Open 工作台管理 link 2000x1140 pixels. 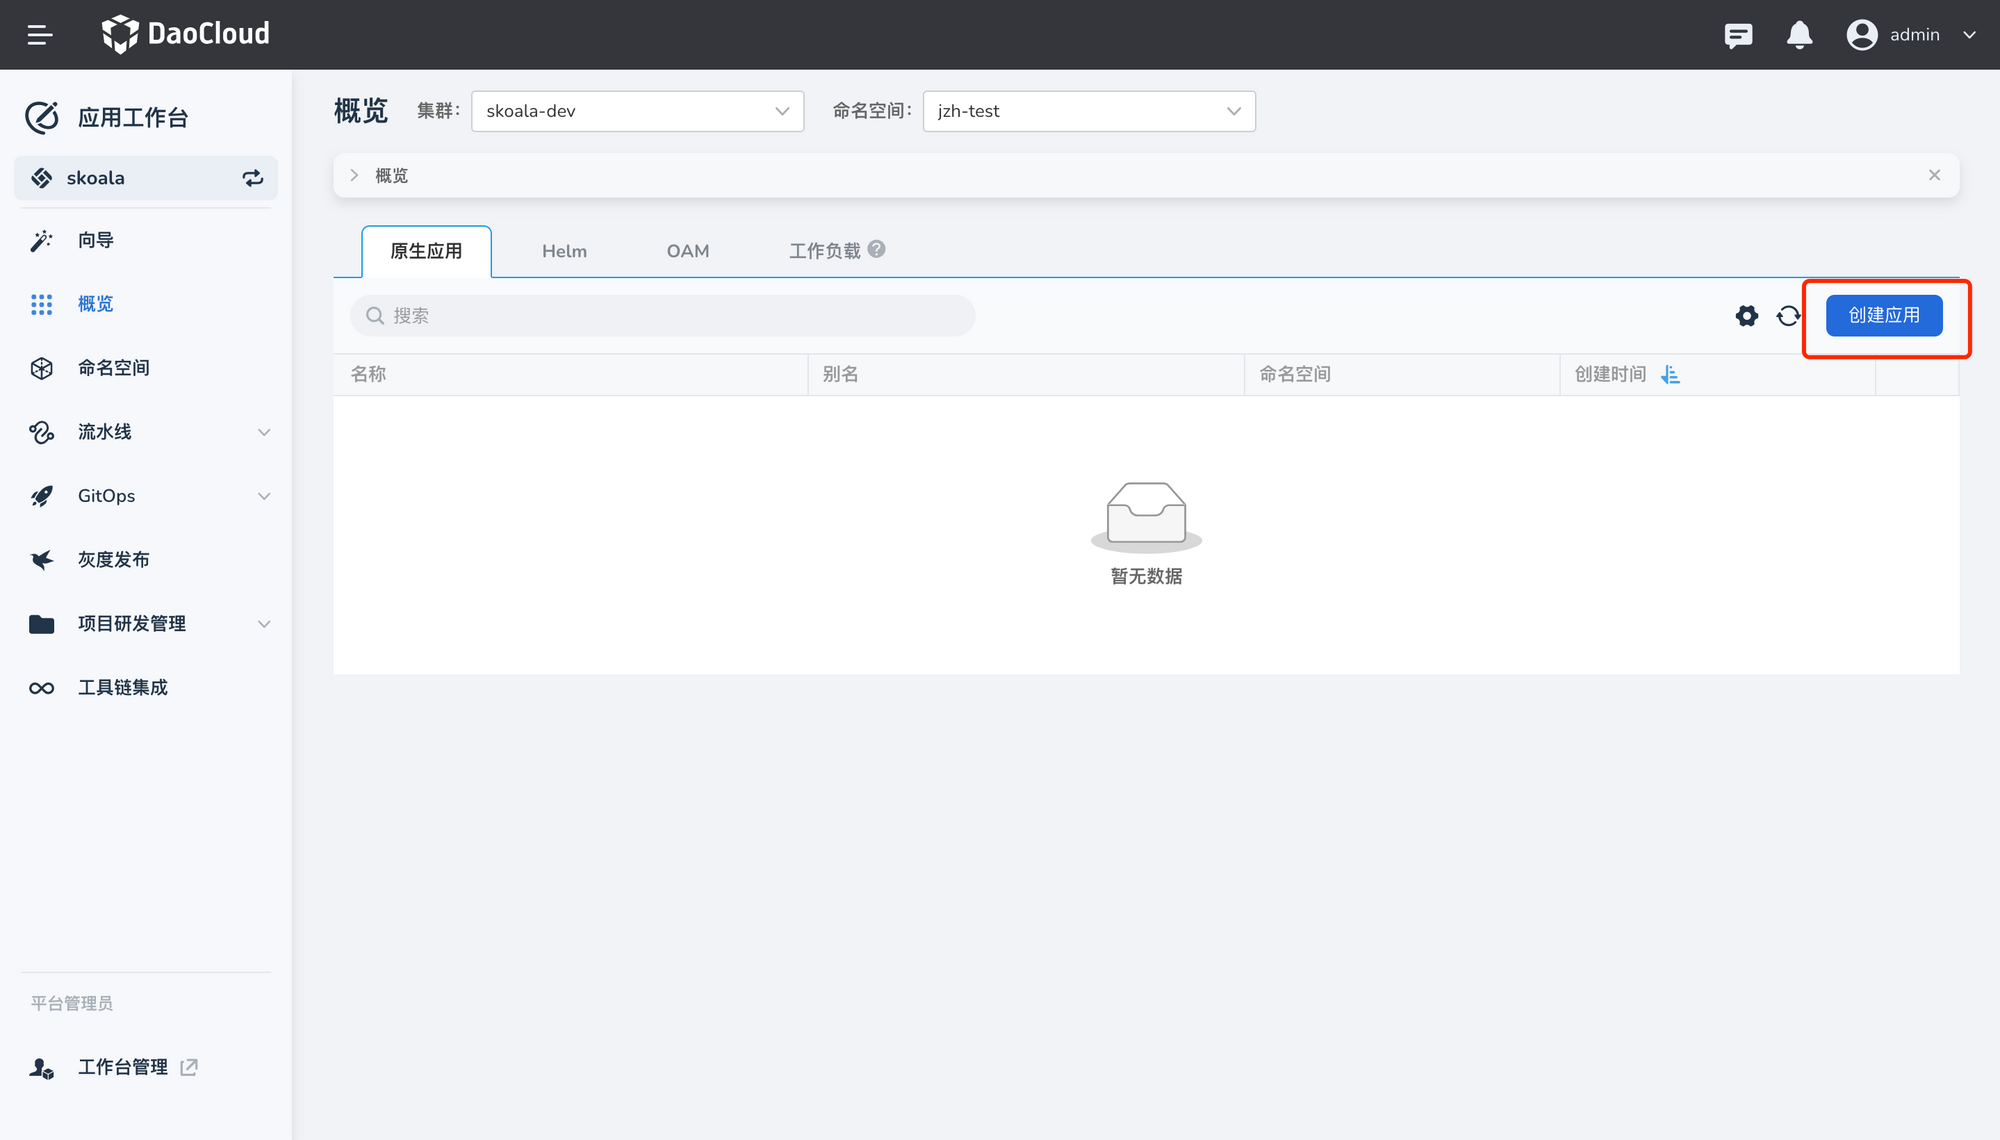click(123, 1067)
